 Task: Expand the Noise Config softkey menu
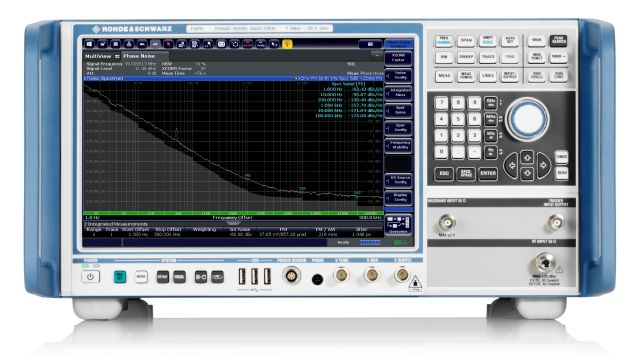tap(398, 76)
